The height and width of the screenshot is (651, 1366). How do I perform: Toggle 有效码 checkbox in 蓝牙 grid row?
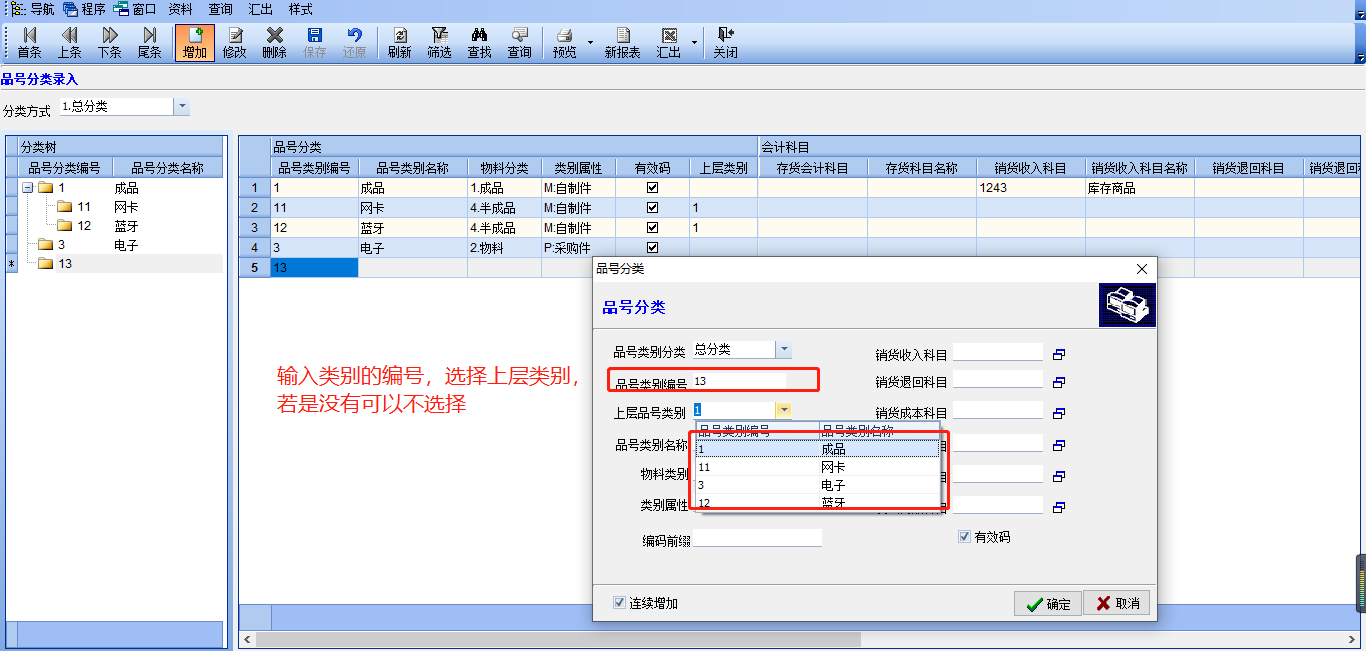pos(652,228)
